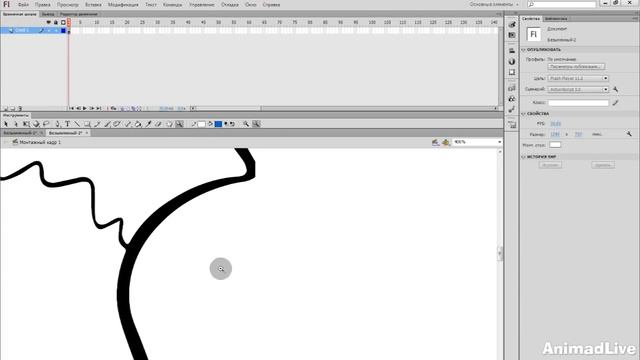Select the Paint Bucket tool
Viewport: 640px width, 360px height.
click(138, 124)
